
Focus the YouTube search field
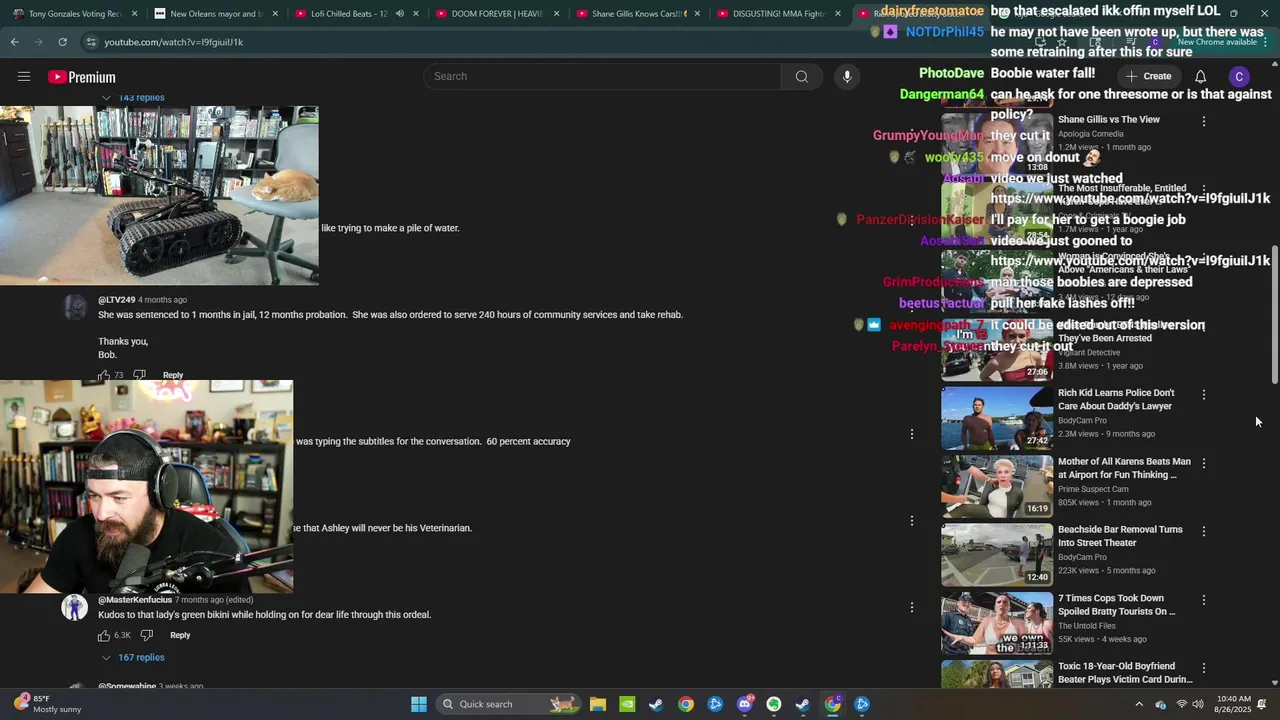click(x=603, y=77)
